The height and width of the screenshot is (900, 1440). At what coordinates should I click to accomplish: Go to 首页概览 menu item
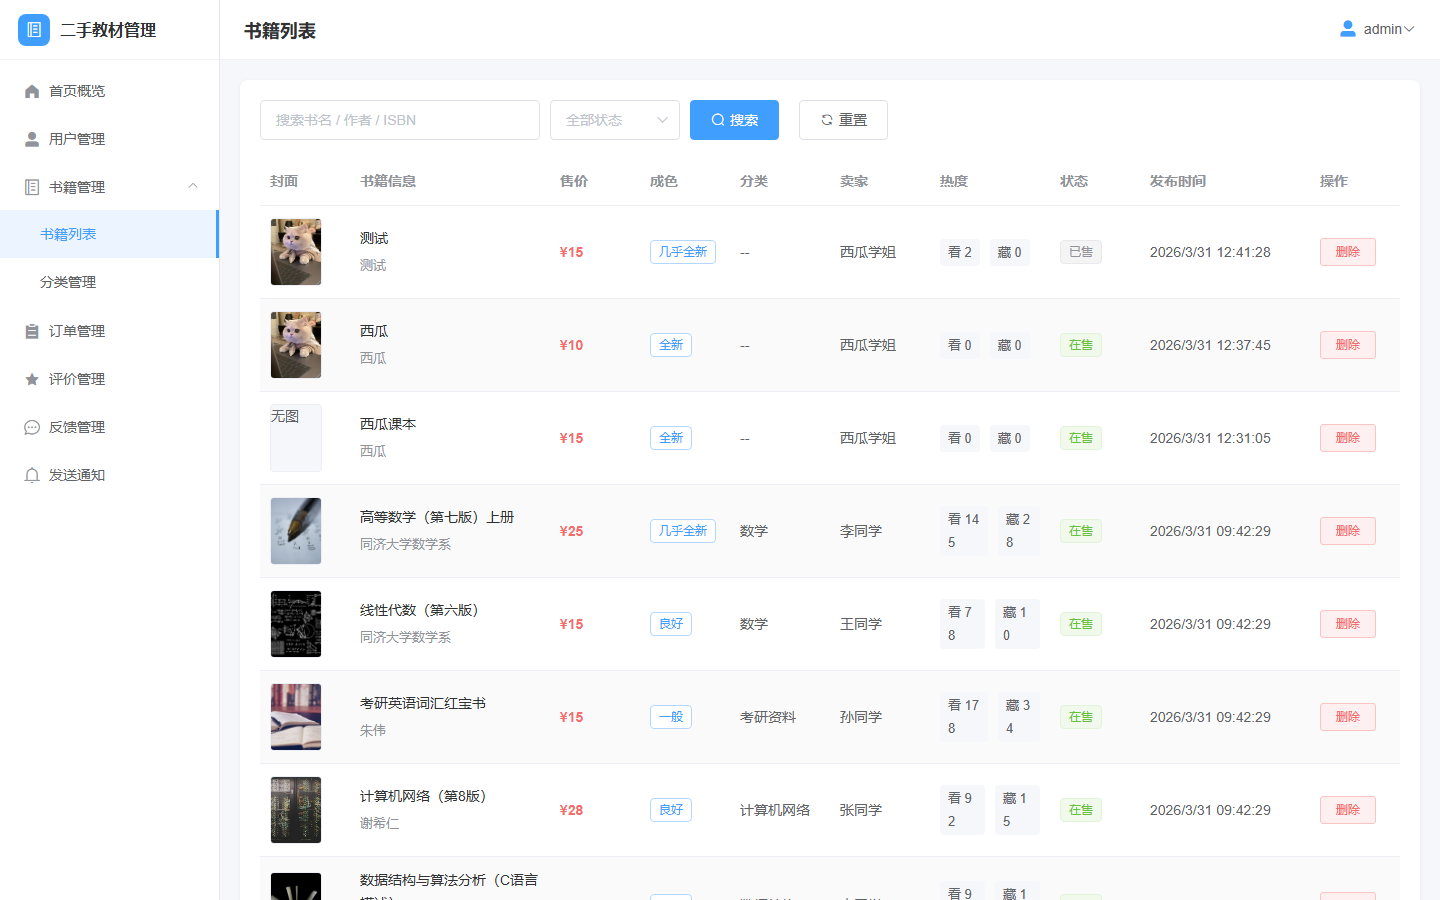click(x=109, y=91)
